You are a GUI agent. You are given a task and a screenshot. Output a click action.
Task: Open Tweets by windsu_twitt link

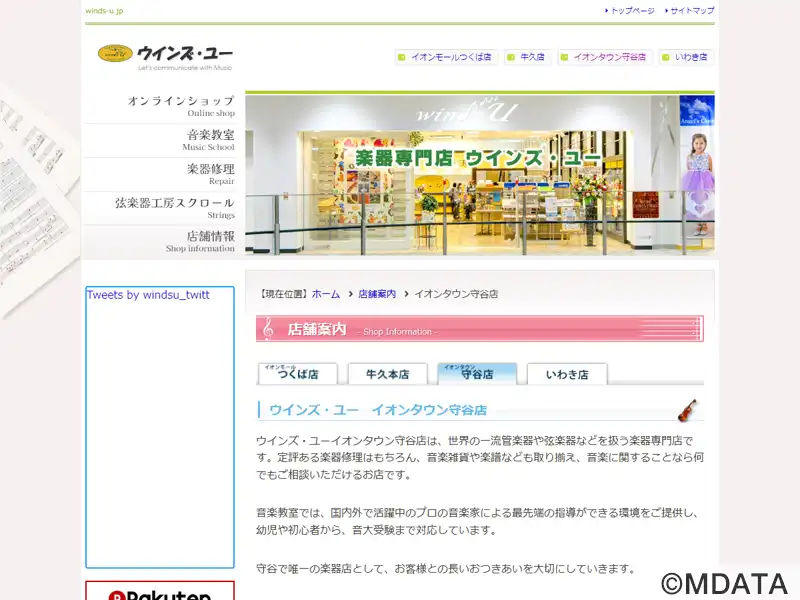coord(148,295)
